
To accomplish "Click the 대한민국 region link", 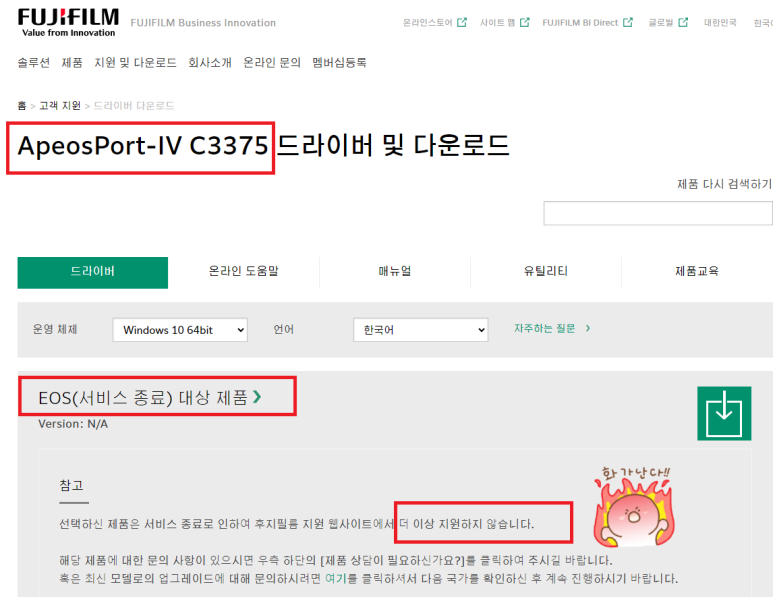I will click(x=720, y=23).
